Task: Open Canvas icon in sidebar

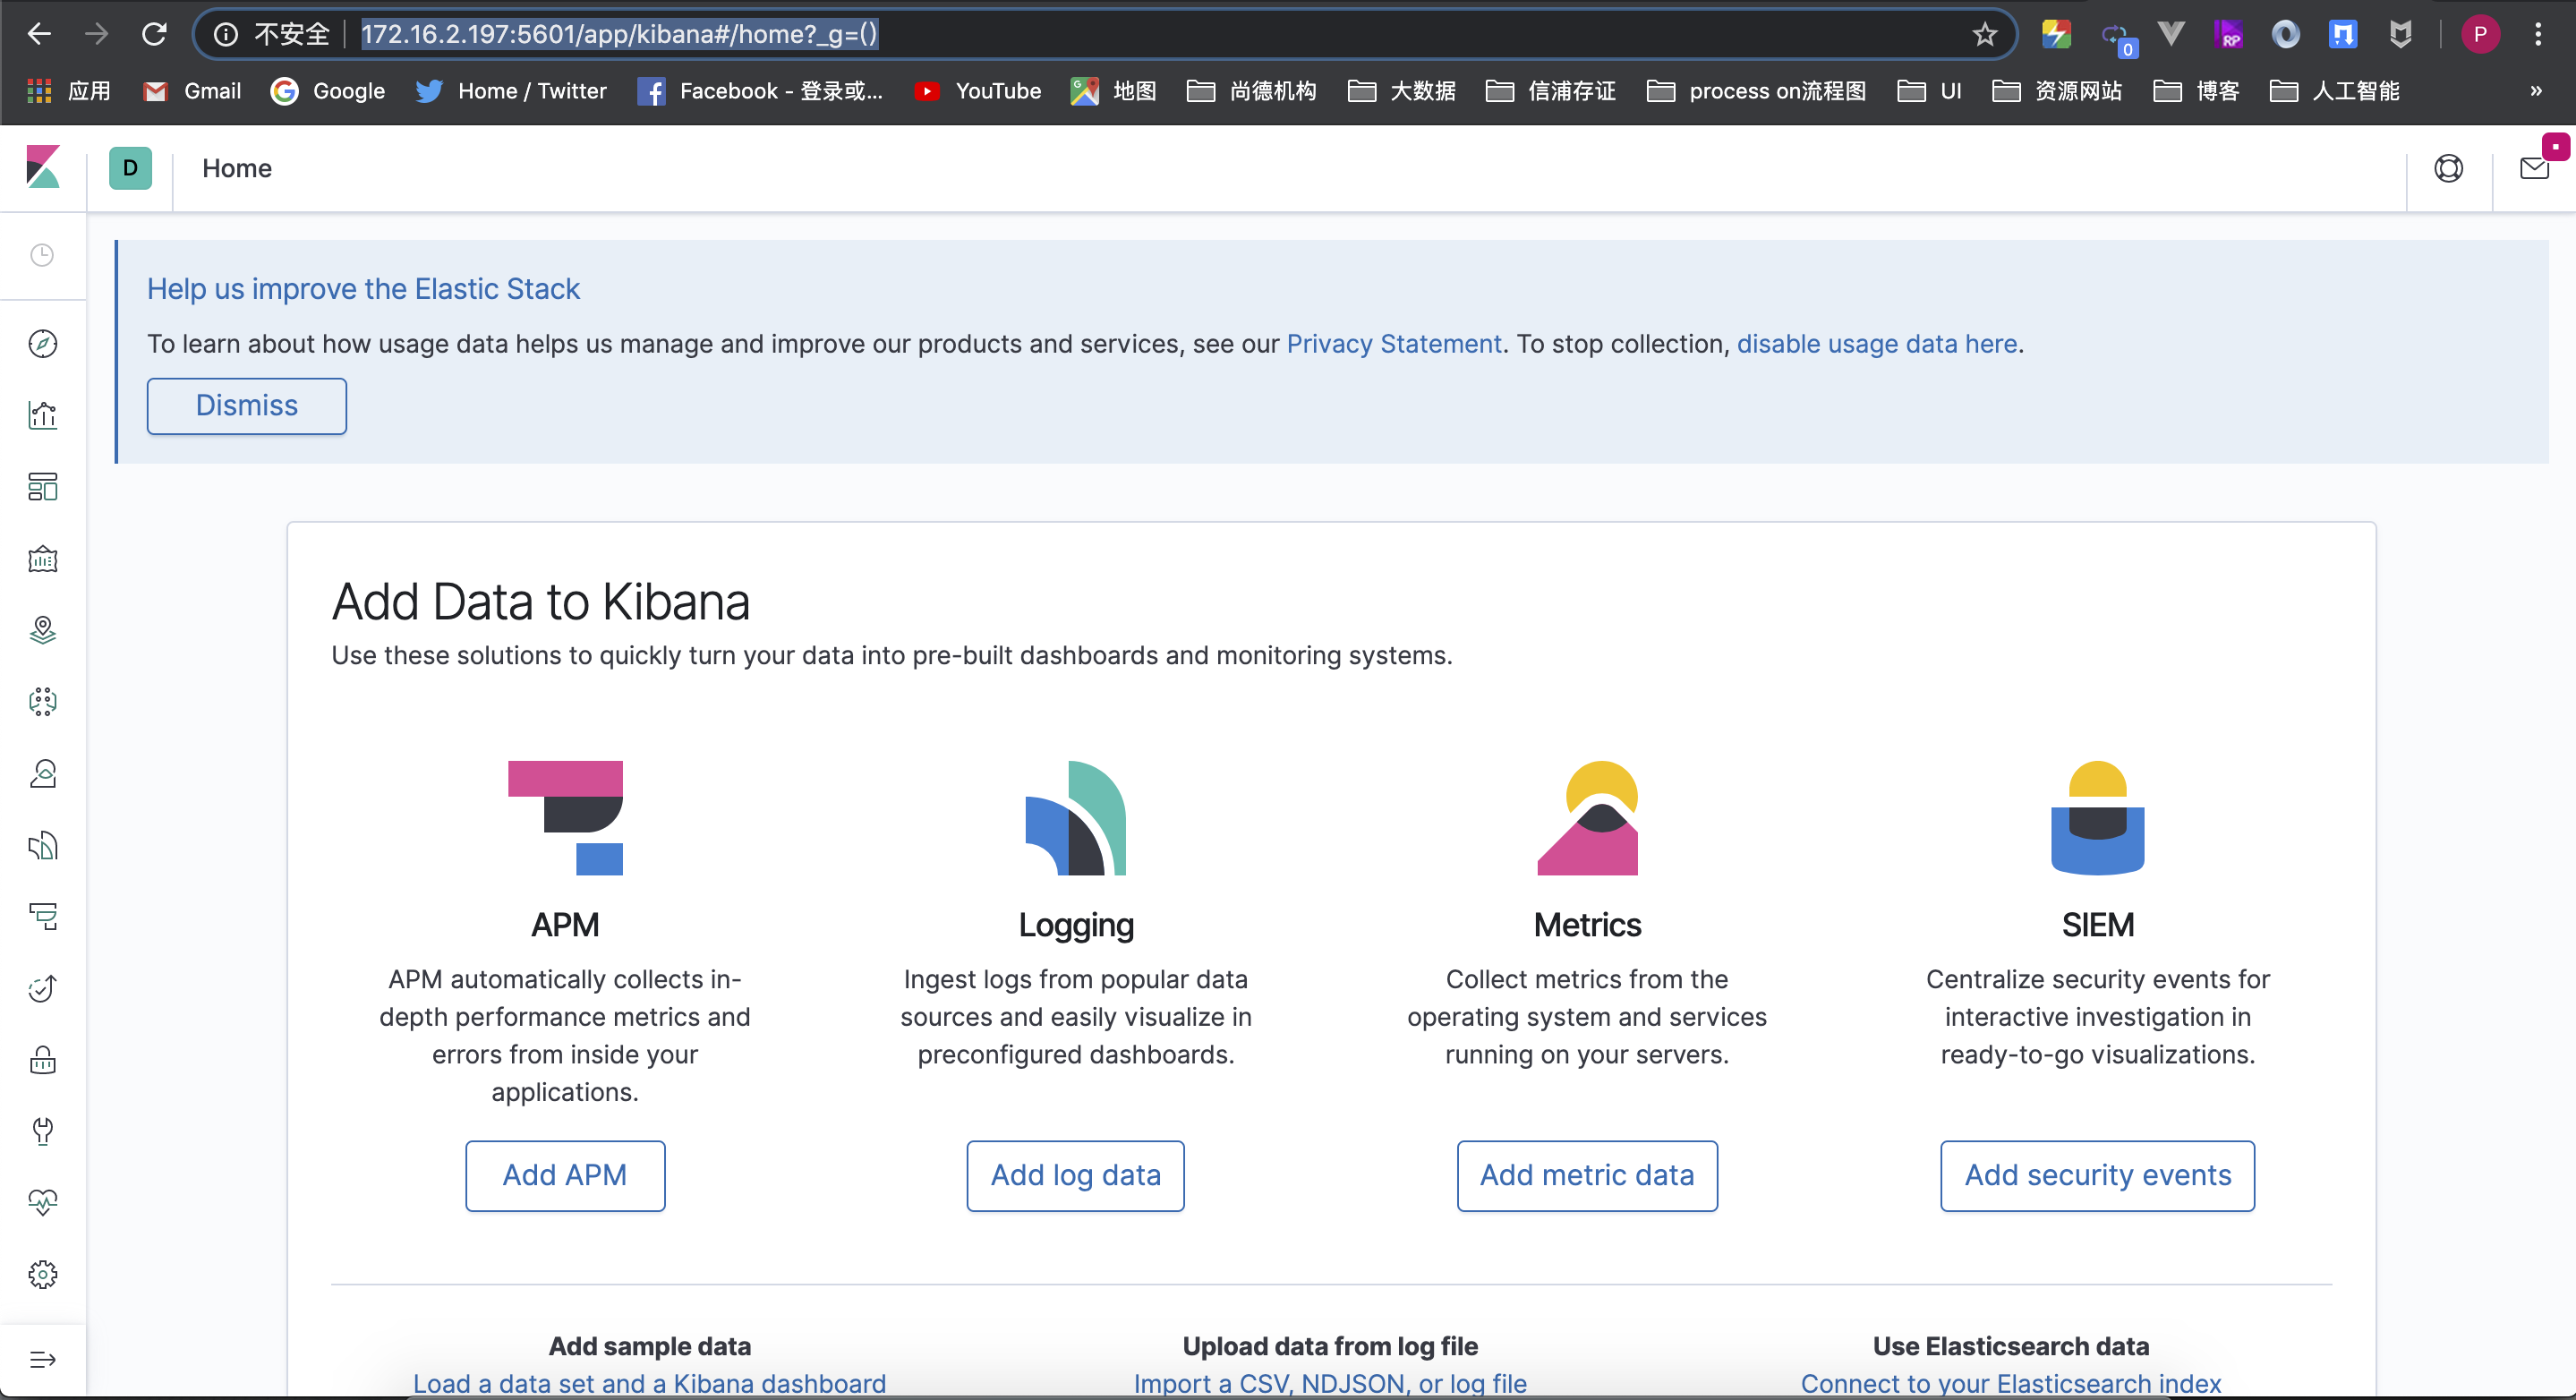Action: (x=42, y=559)
